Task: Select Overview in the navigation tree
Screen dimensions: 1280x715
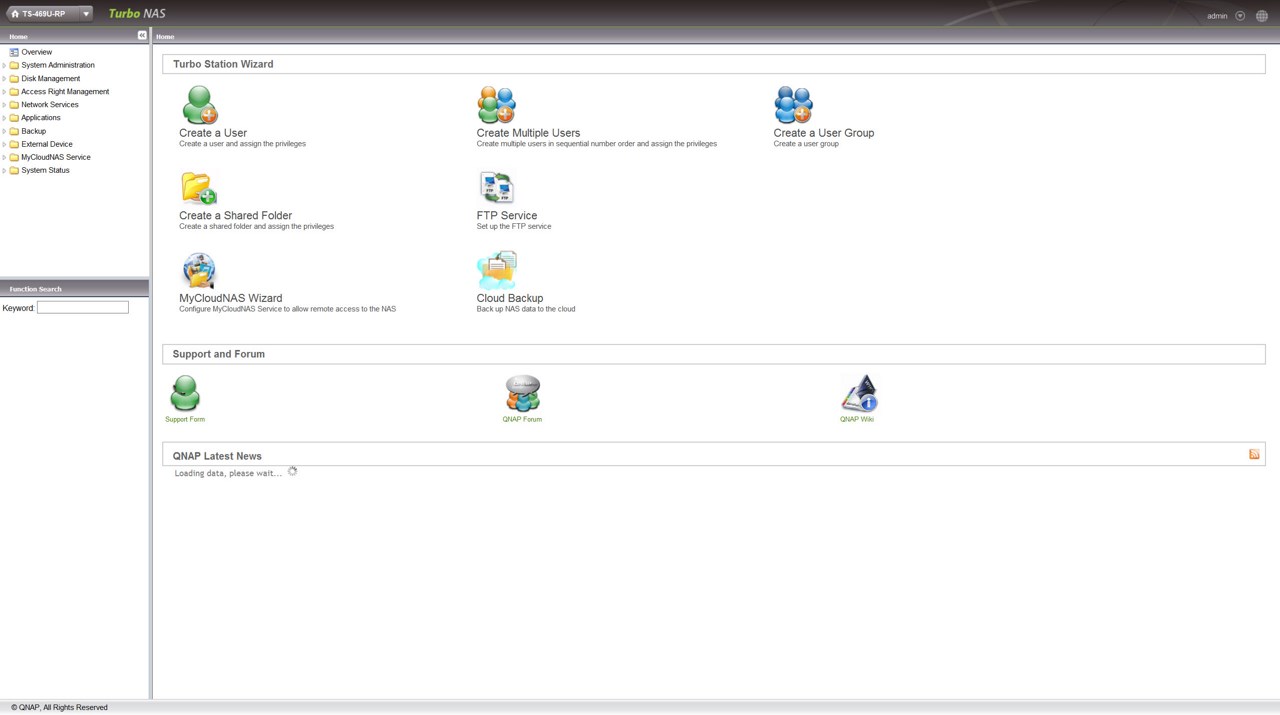Action: (37, 52)
